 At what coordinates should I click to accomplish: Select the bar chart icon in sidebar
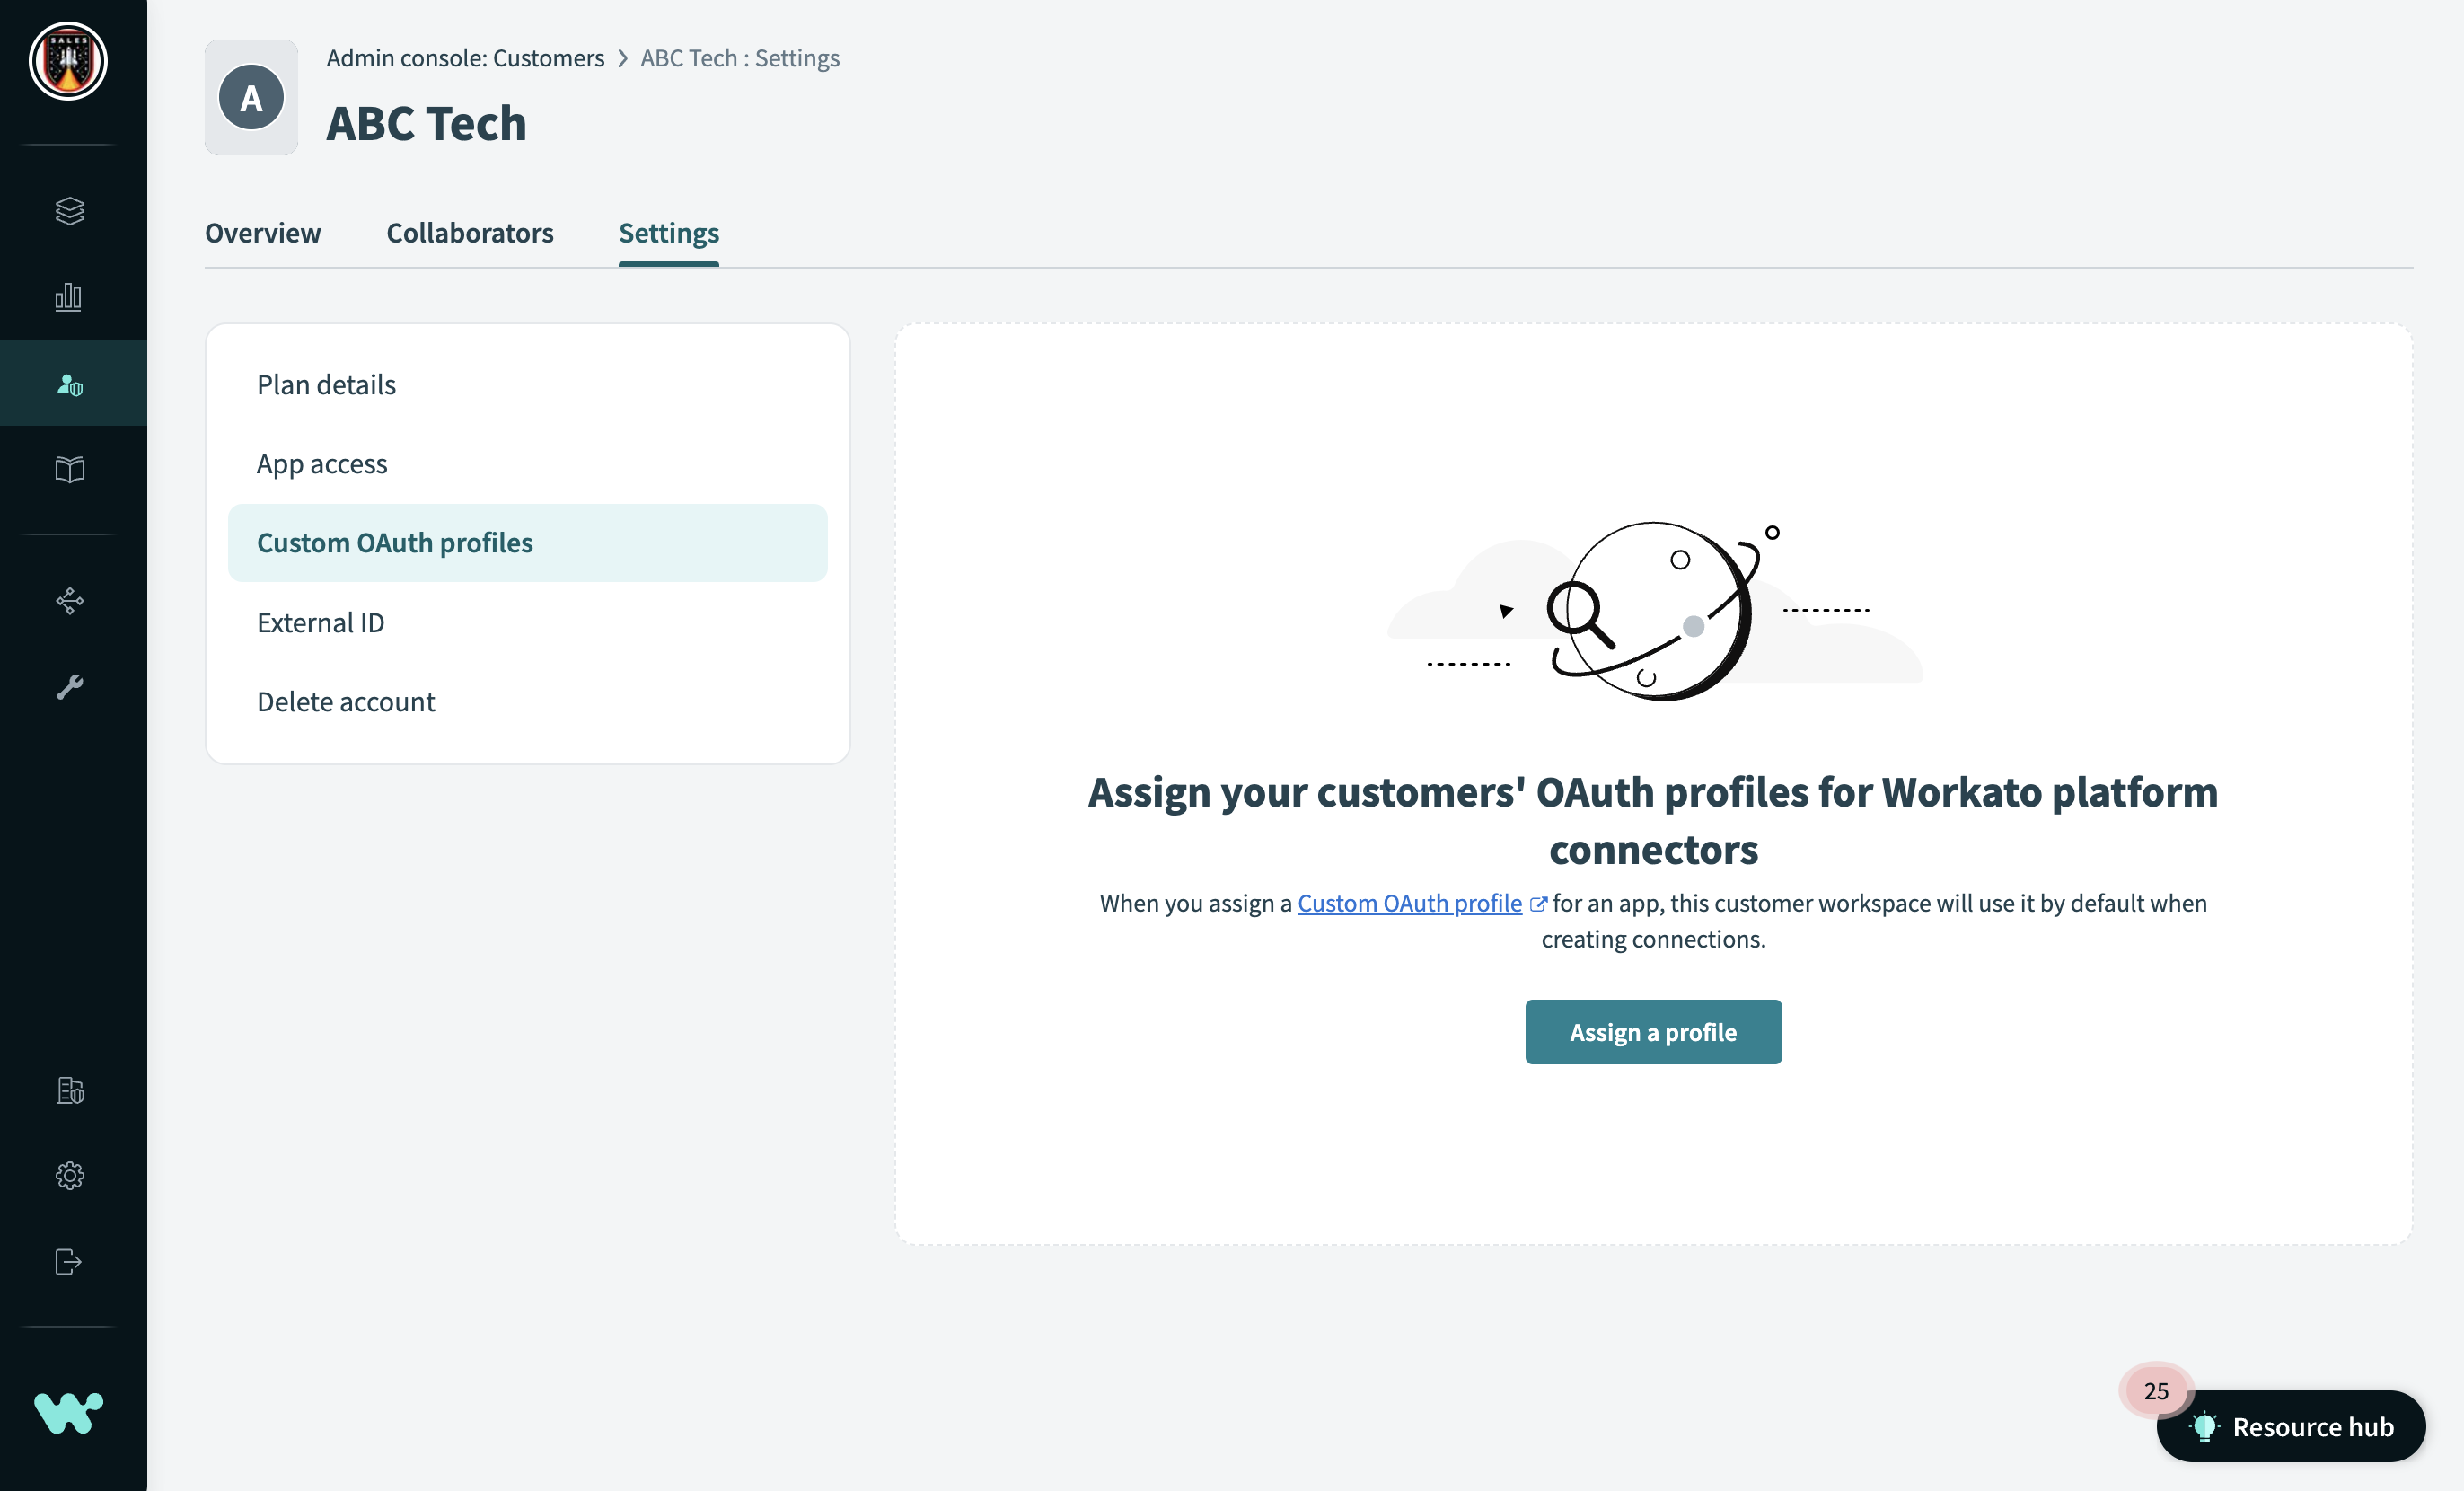[x=72, y=296]
